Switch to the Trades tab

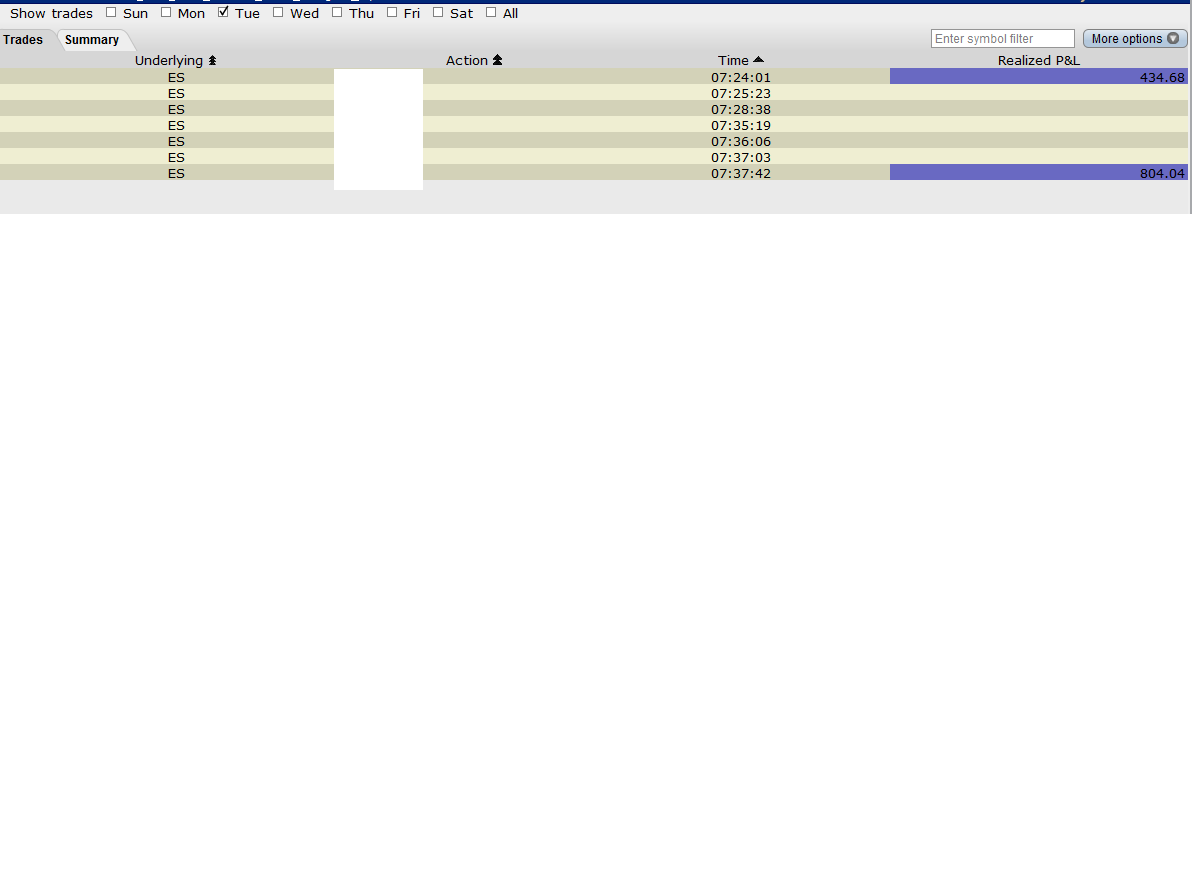23,40
